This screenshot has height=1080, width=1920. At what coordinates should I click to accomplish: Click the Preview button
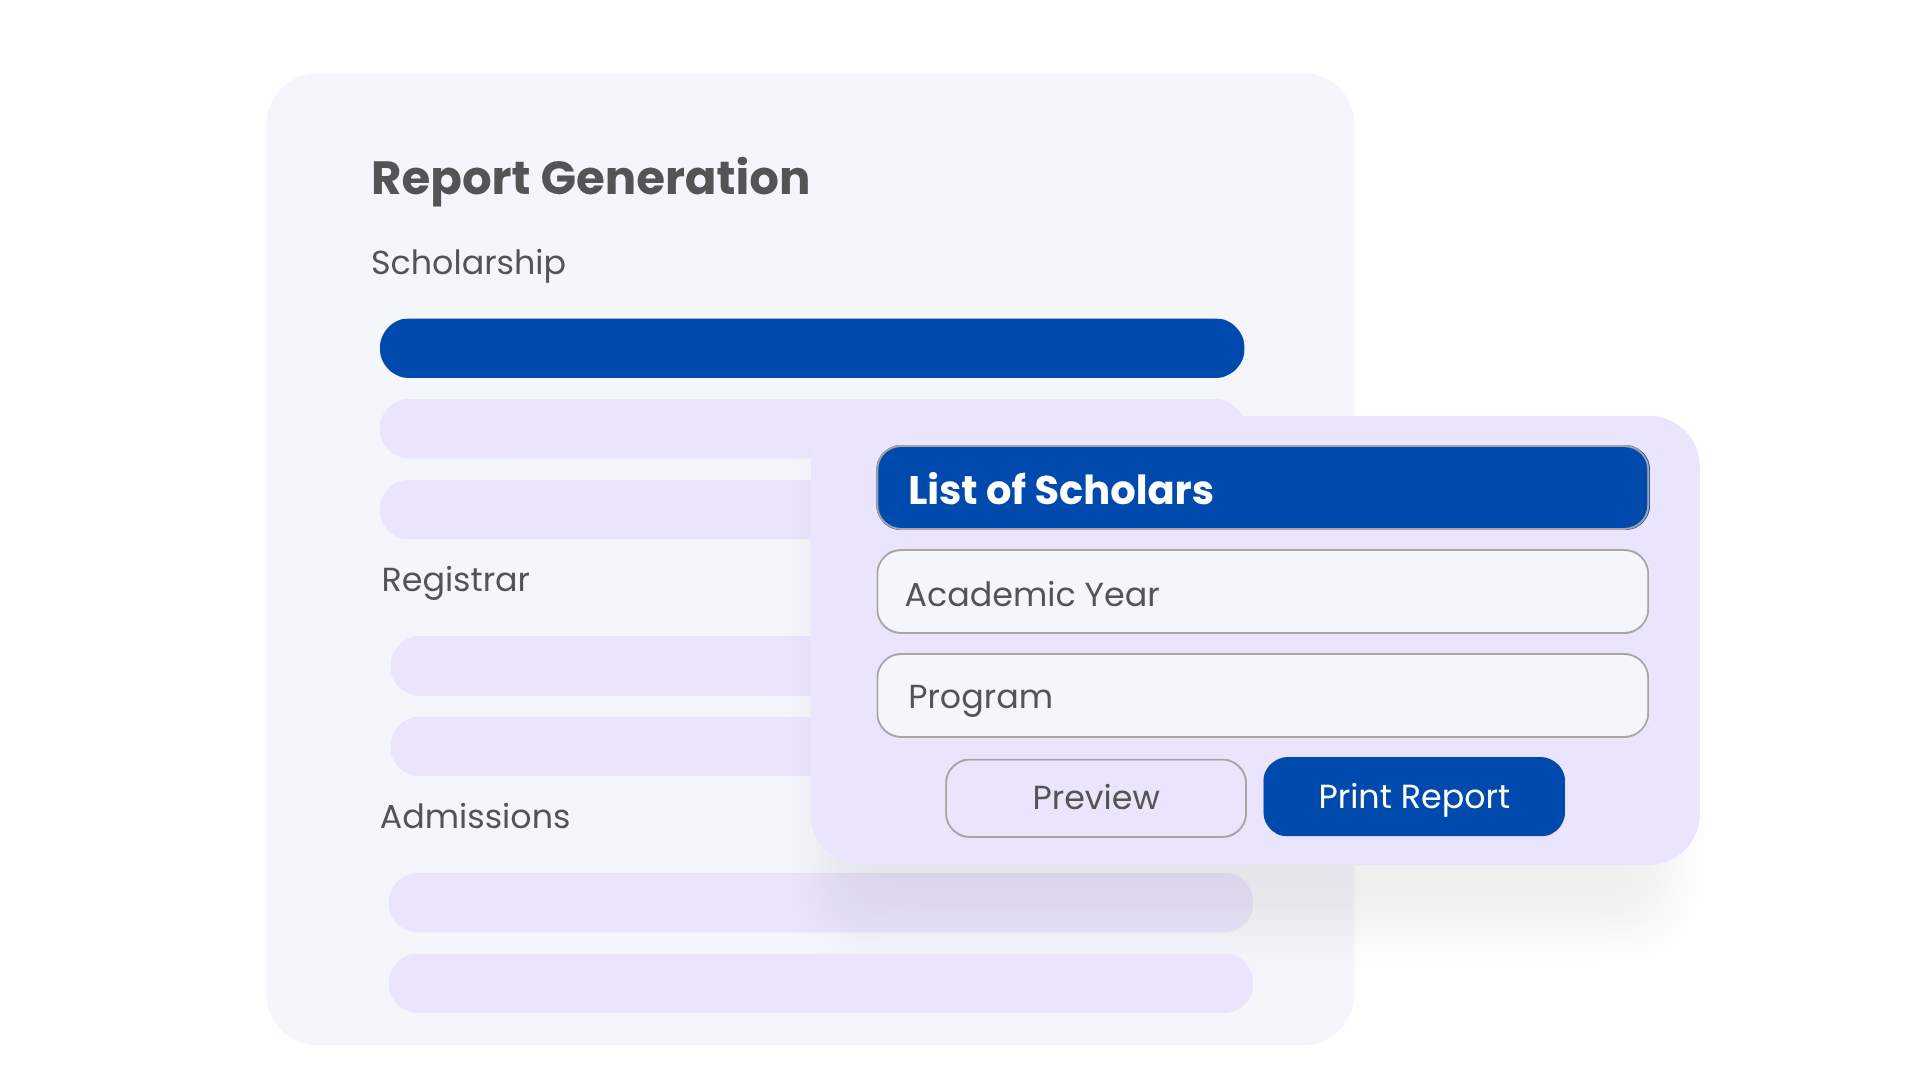pyautogui.click(x=1095, y=798)
